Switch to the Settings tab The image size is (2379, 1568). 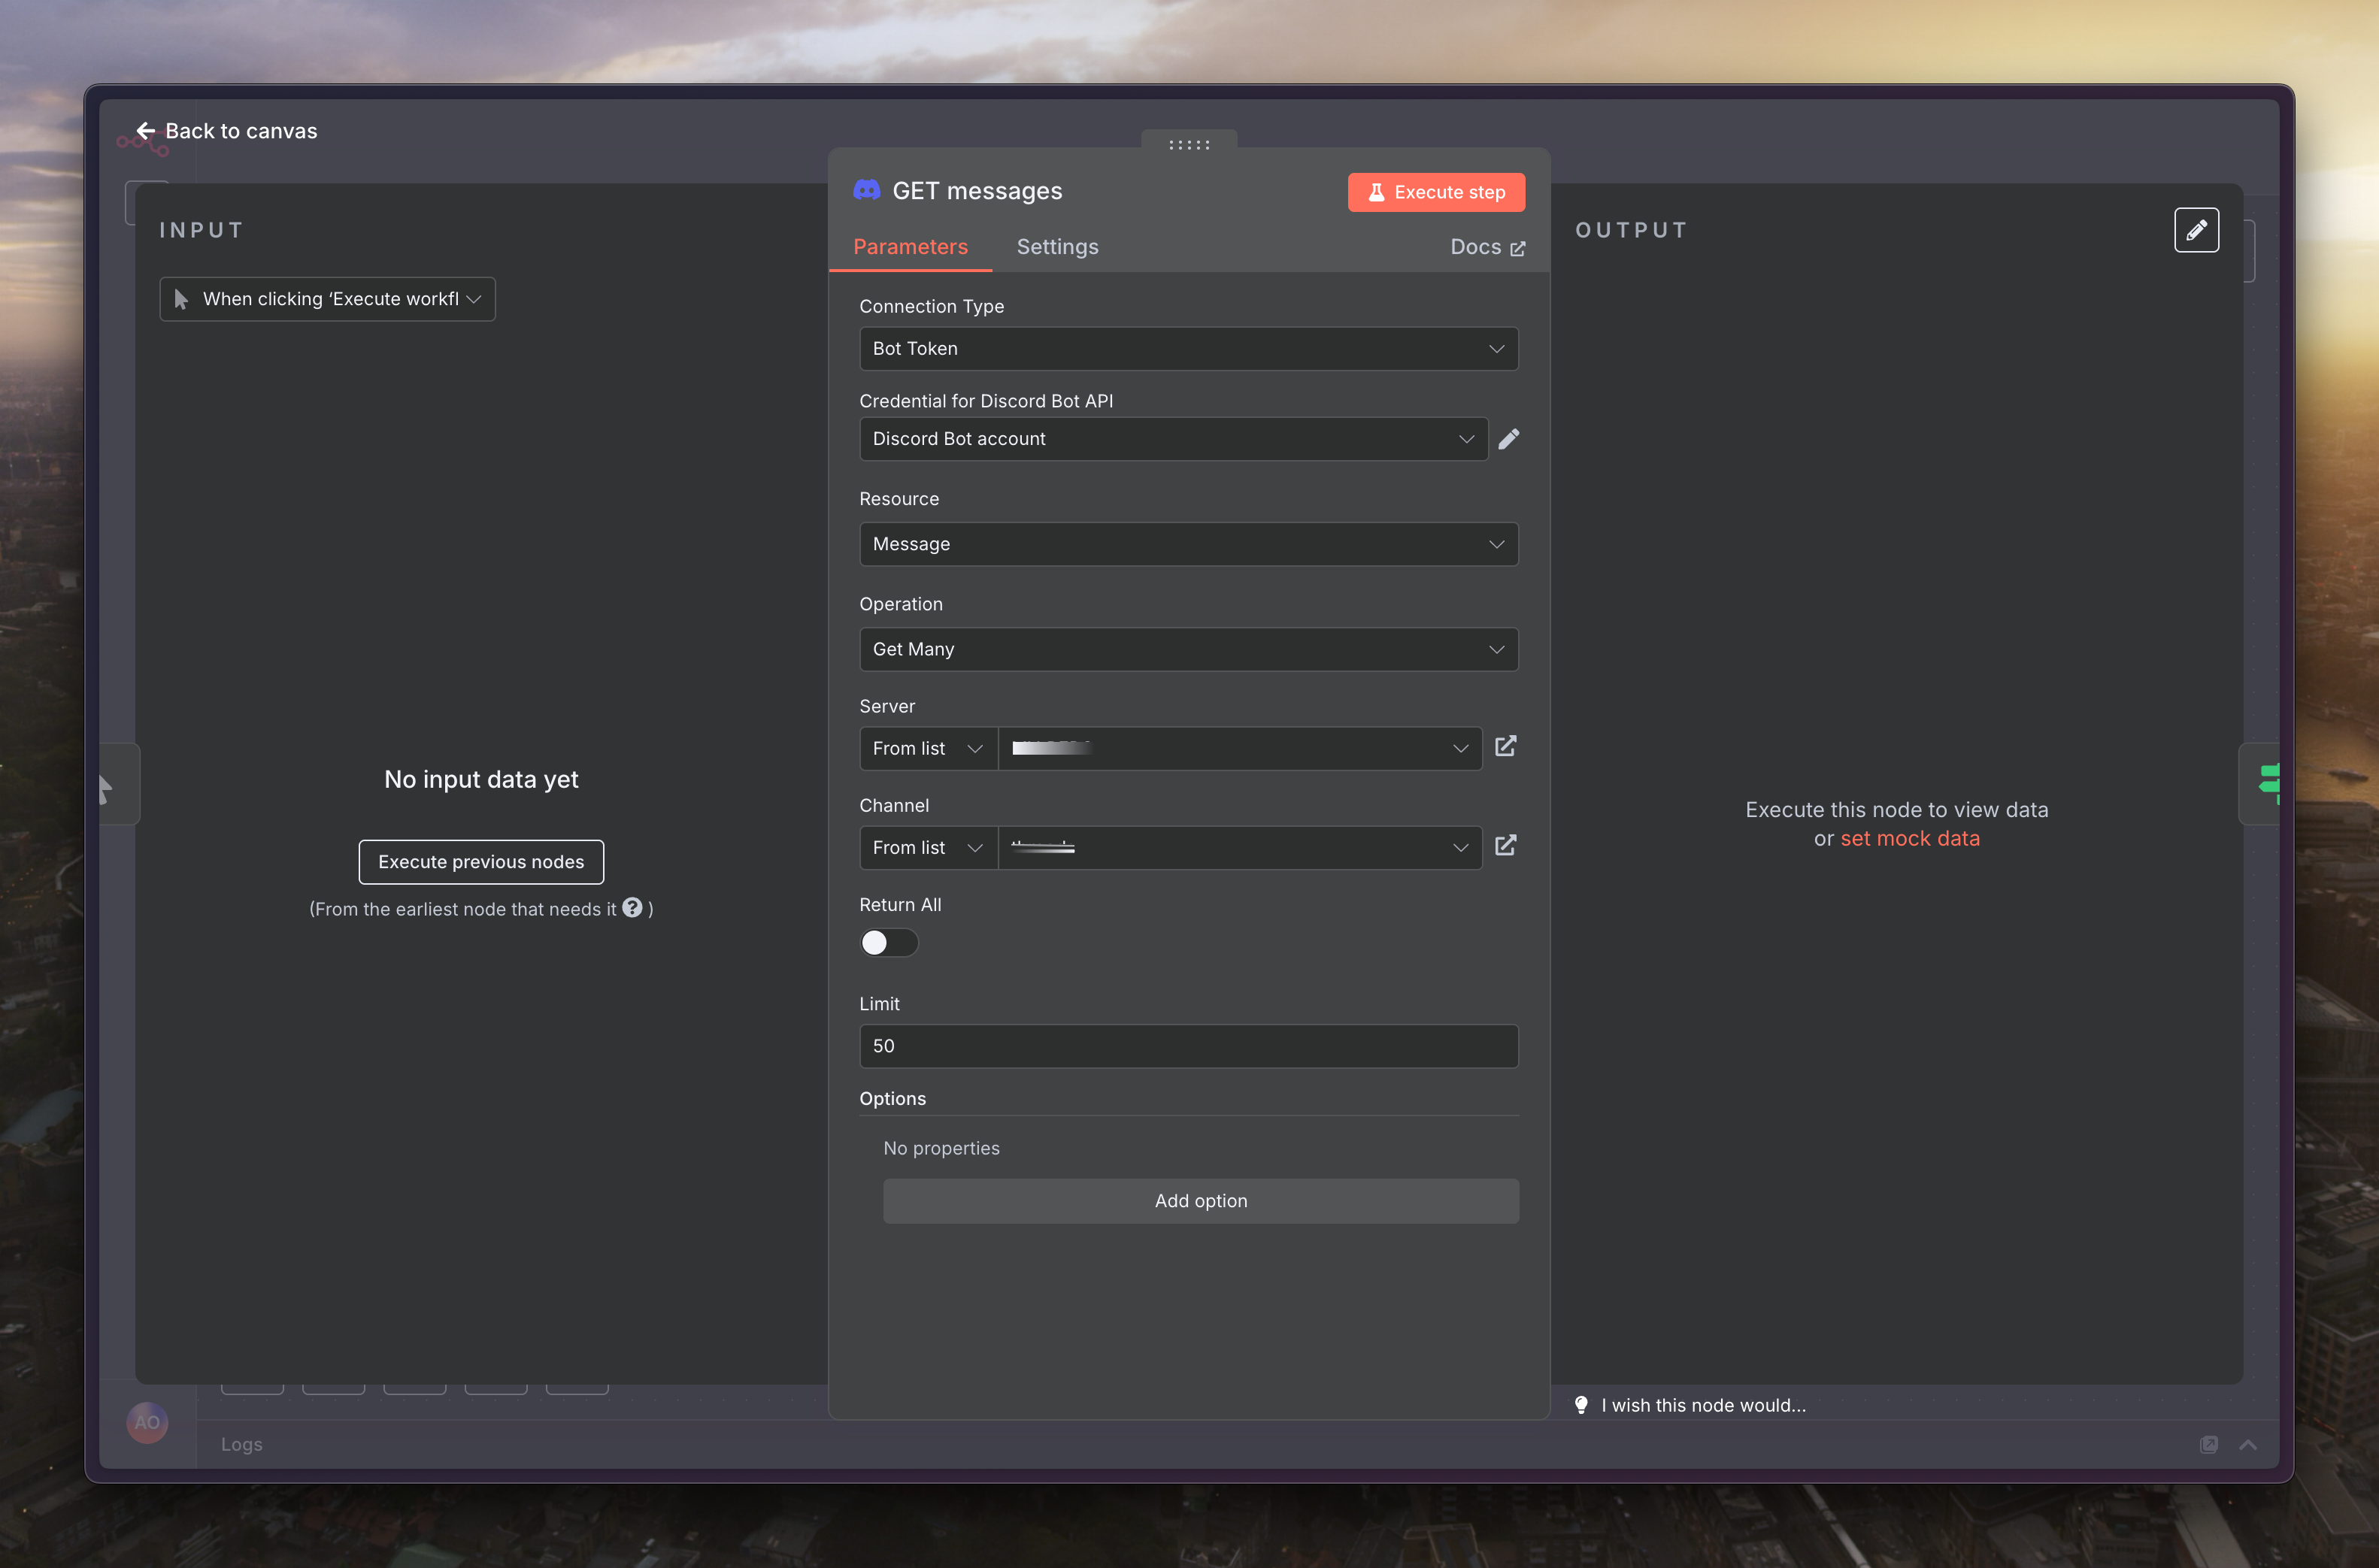click(1057, 247)
